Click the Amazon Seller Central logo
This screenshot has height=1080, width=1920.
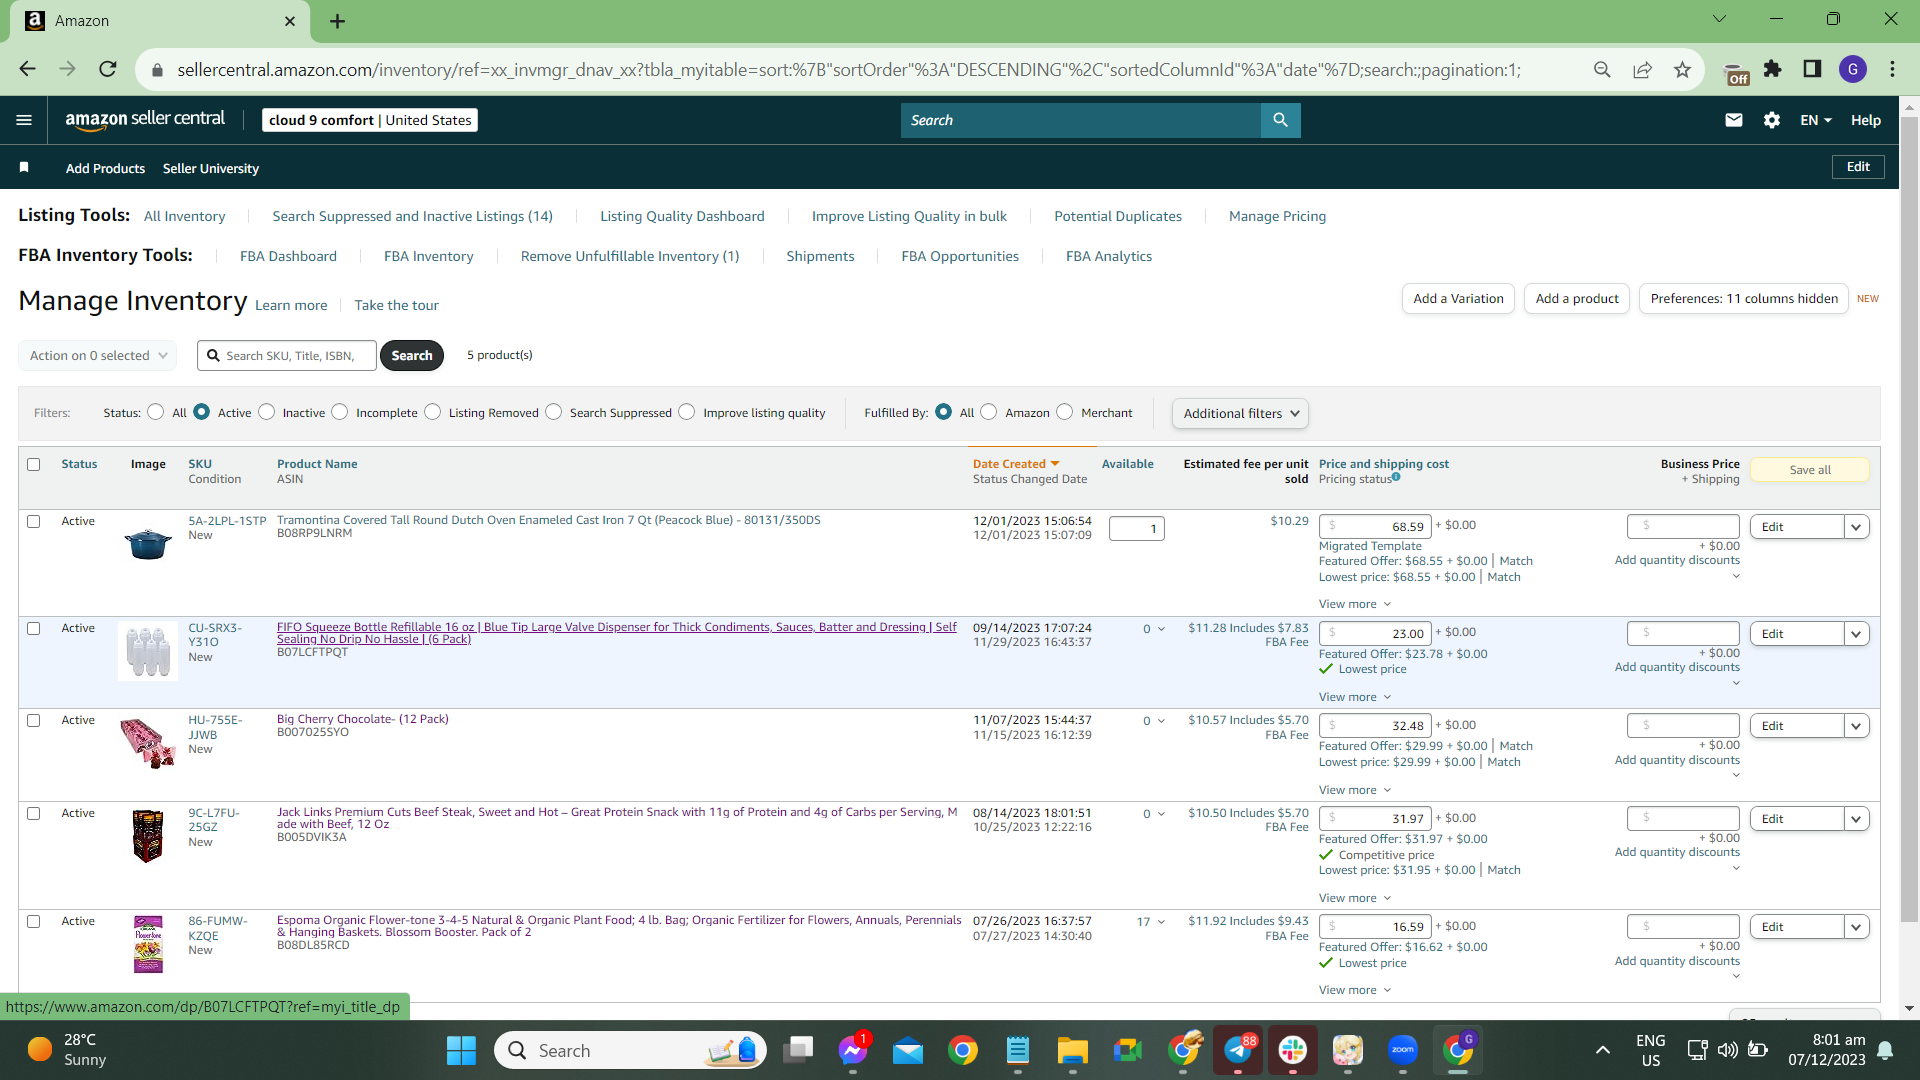[x=145, y=119]
